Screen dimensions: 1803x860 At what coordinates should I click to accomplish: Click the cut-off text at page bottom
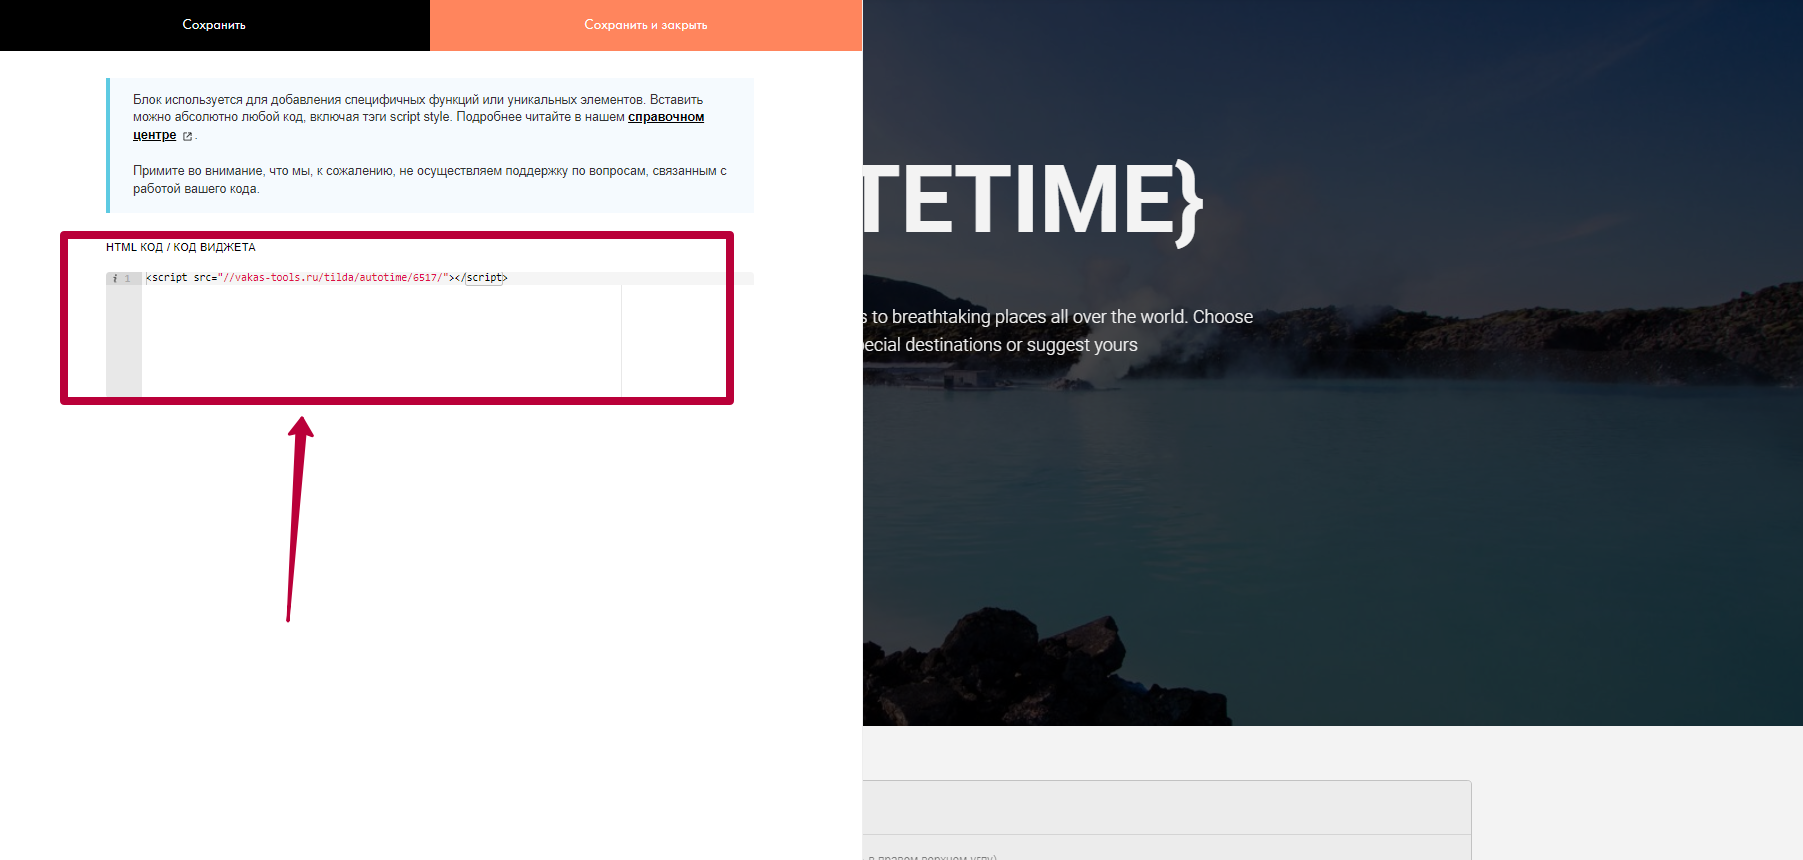932,856
